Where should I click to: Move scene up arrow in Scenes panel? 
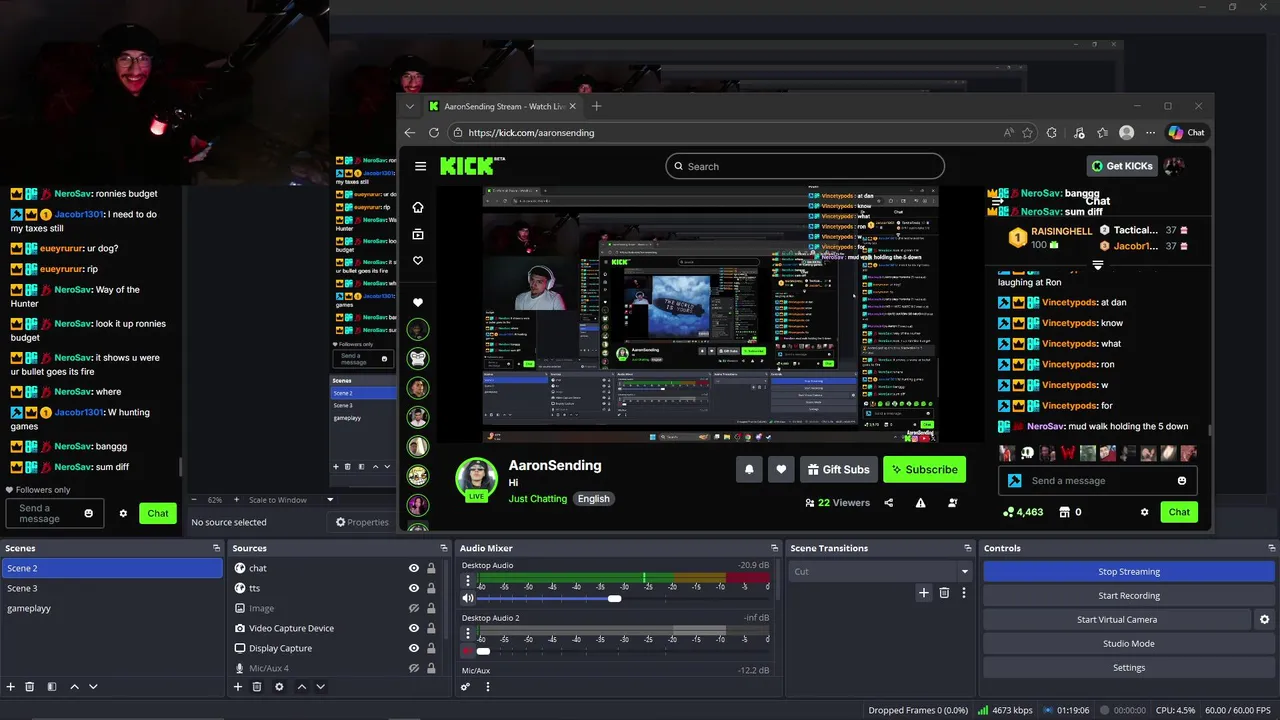[75, 687]
